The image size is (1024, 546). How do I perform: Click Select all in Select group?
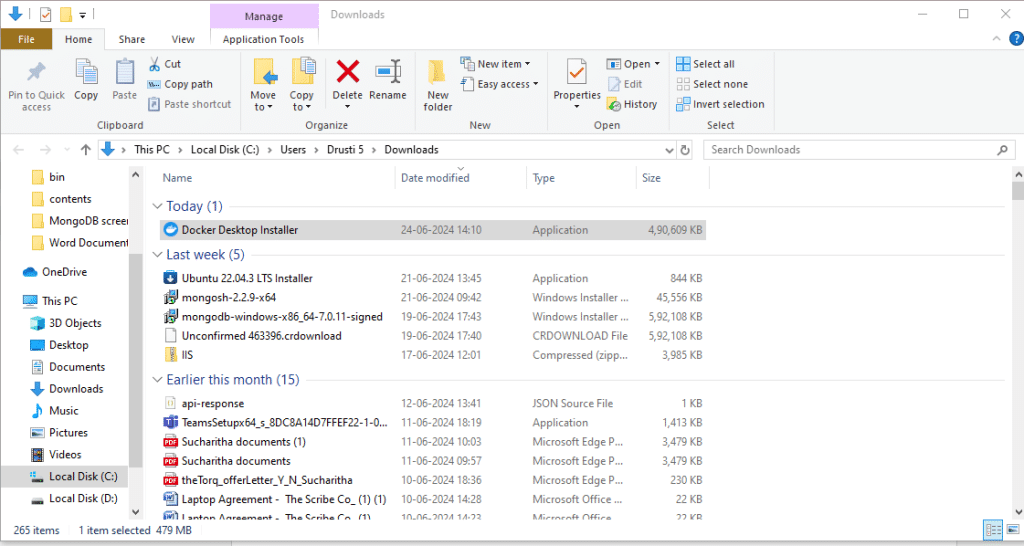705,64
